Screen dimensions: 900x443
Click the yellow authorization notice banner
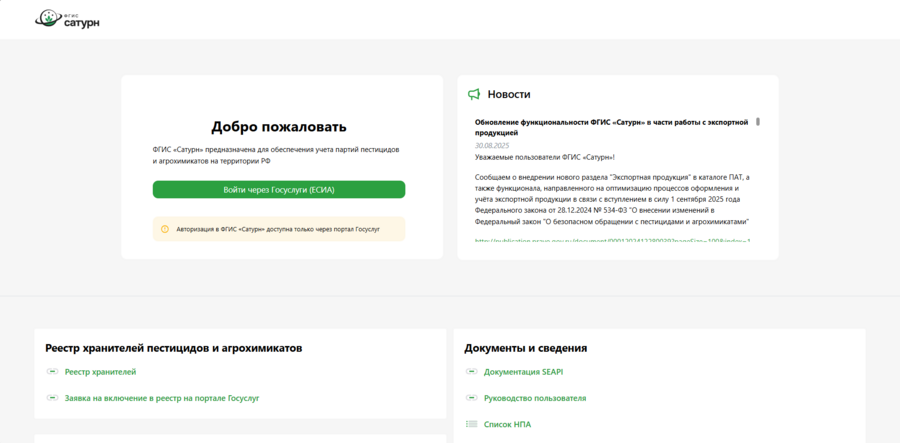(x=278, y=229)
